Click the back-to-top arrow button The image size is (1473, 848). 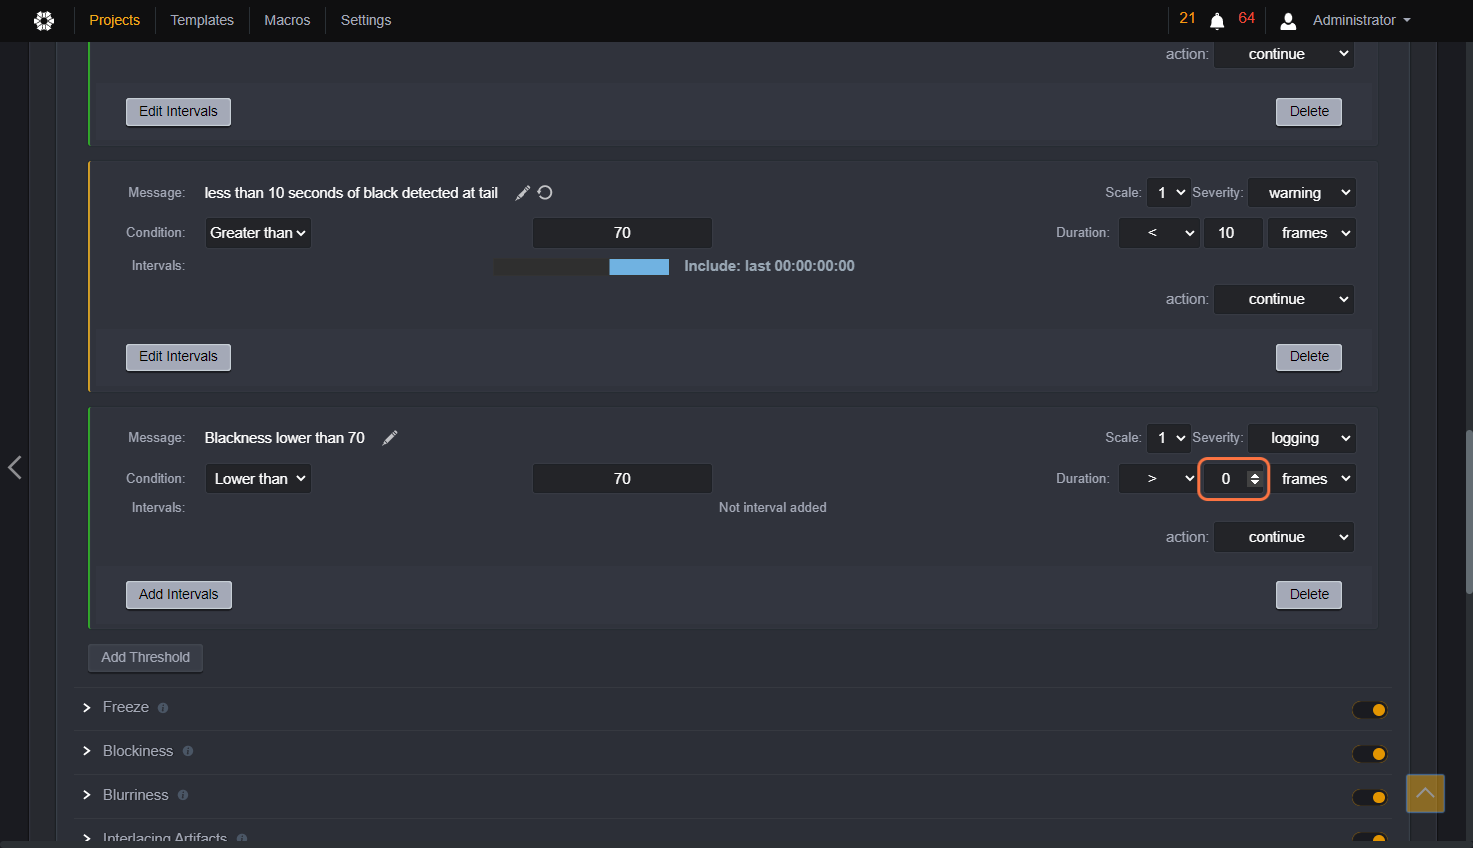(x=1425, y=793)
